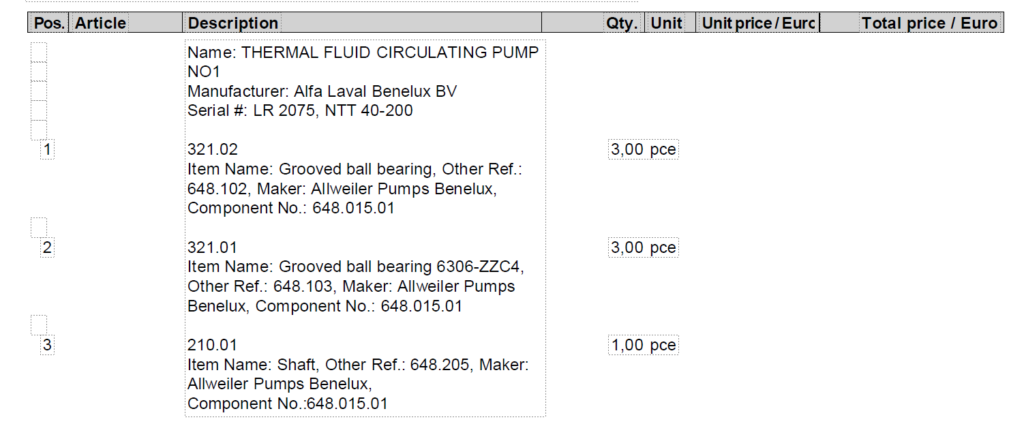This screenshot has width=1024, height=439.
Task: Select position number 2 field
Action: coord(46,248)
